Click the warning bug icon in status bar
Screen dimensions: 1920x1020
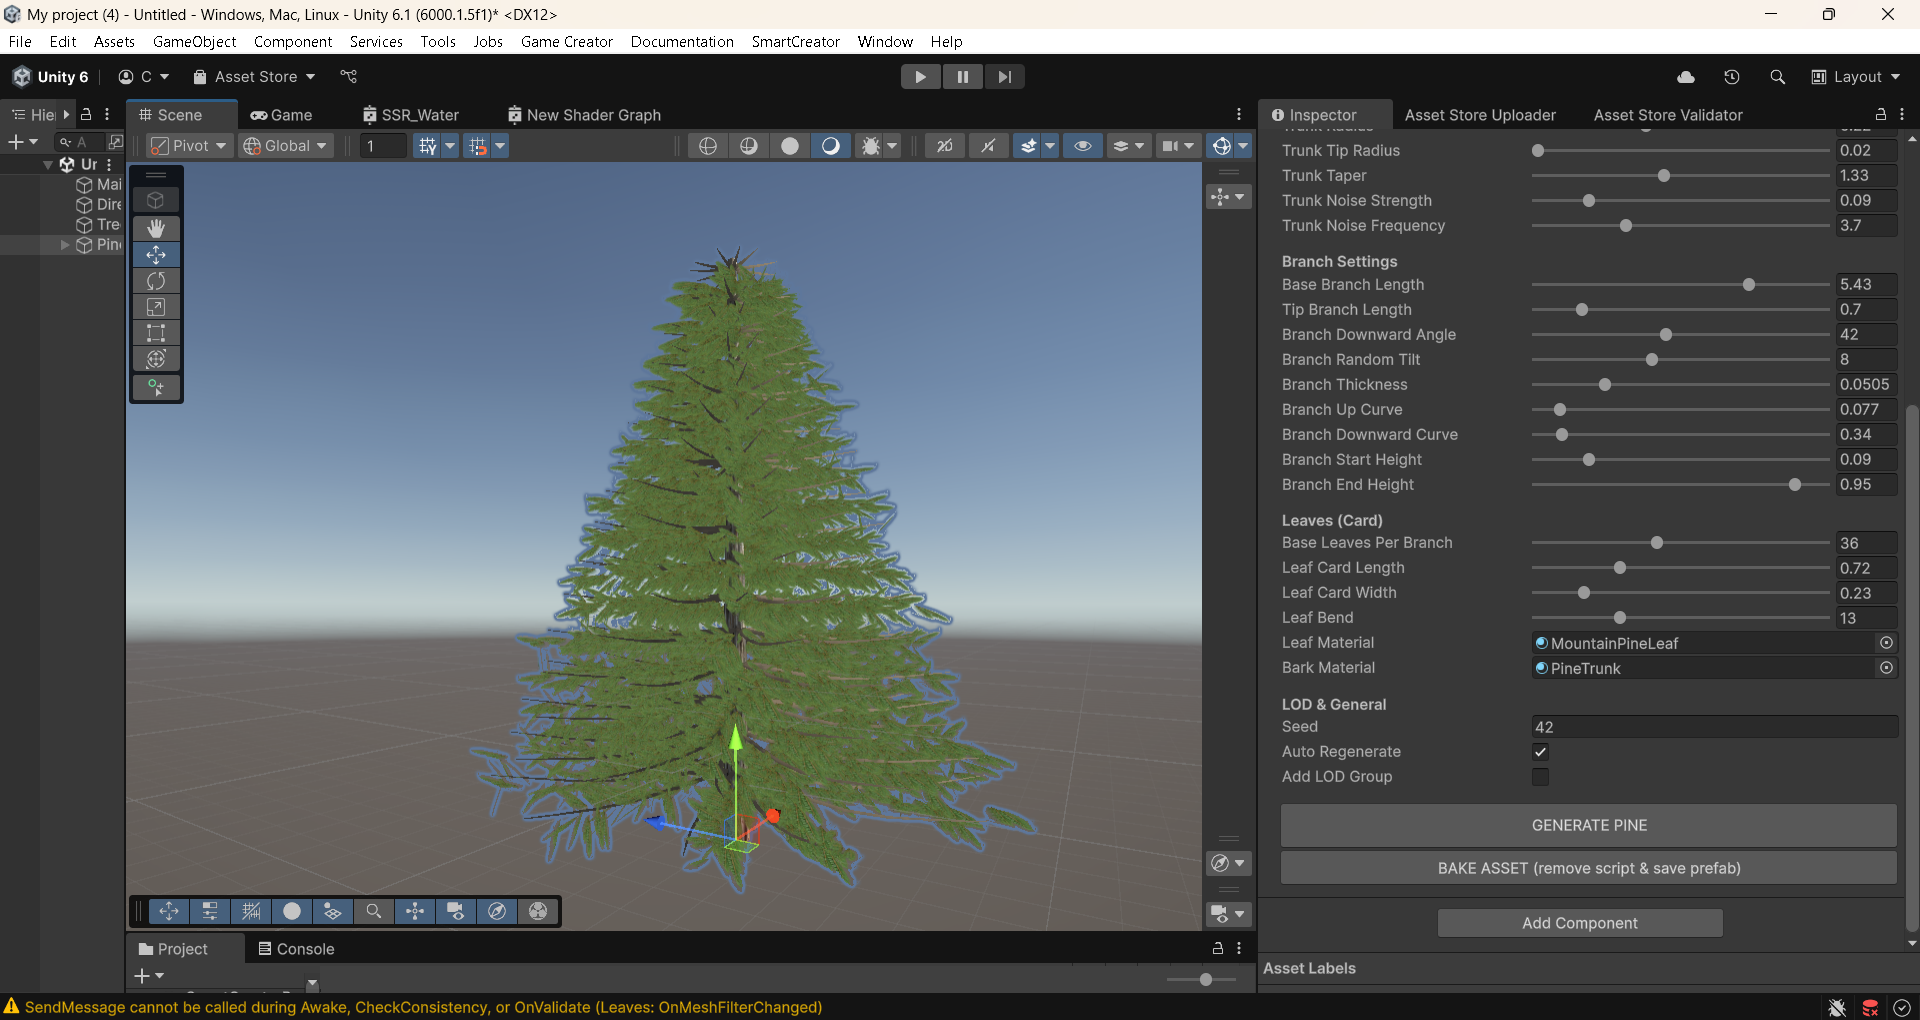pos(1837,1007)
